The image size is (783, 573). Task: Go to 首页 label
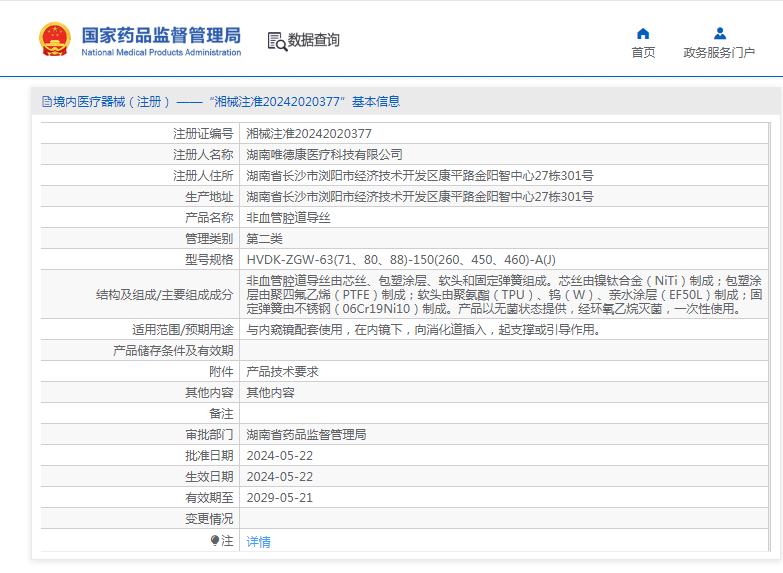coord(643,52)
